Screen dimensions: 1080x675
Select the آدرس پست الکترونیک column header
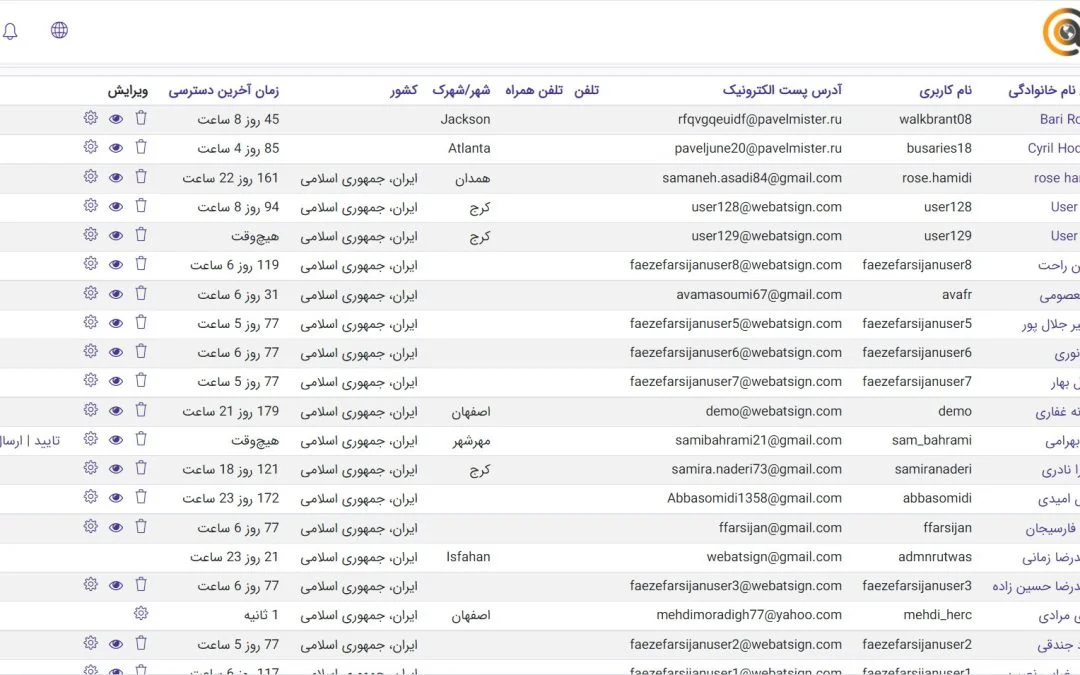click(x=782, y=91)
